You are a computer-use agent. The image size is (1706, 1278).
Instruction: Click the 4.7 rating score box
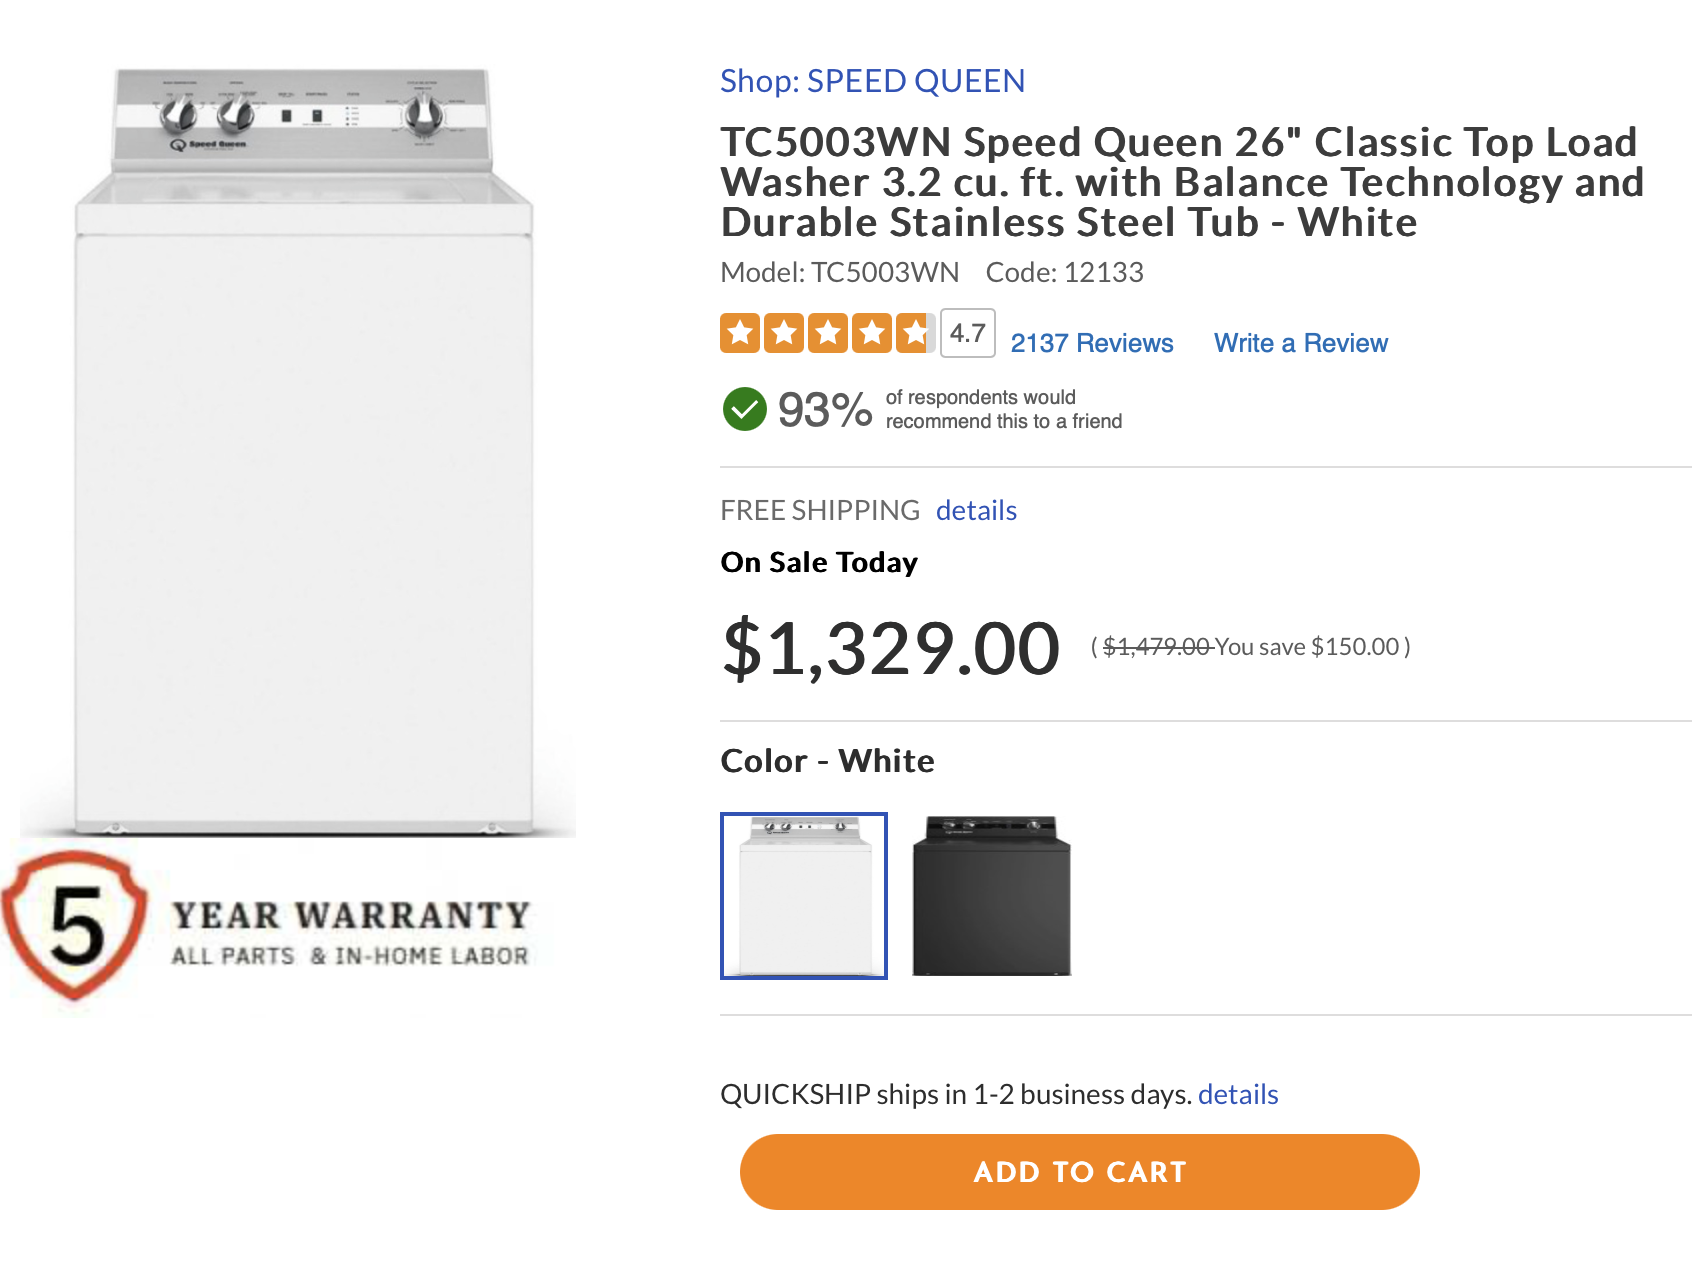967,333
